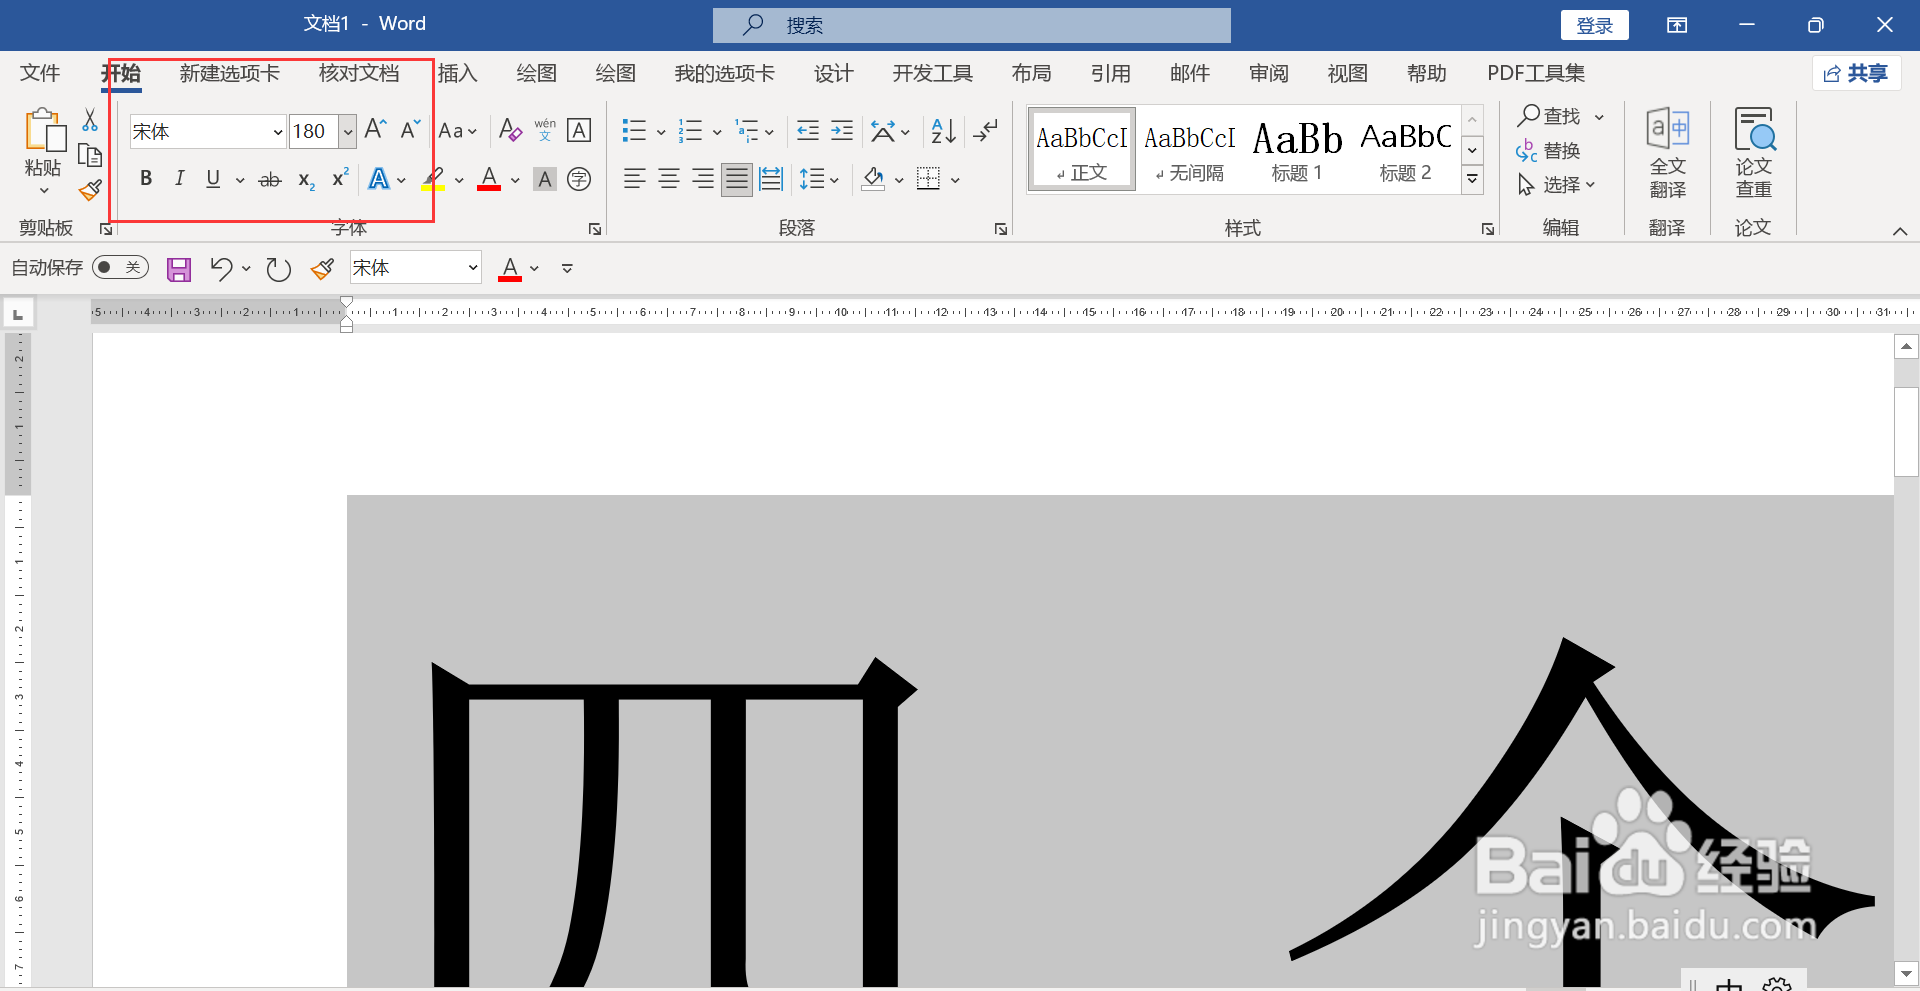Screen dimensions: 1920x991
Task: Decrease paragraph indent
Action: (808, 130)
